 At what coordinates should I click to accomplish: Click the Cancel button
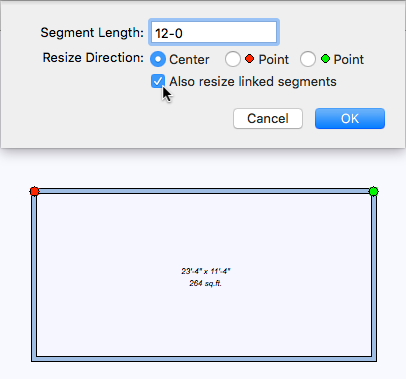pyautogui.click(x=268, y=118)
